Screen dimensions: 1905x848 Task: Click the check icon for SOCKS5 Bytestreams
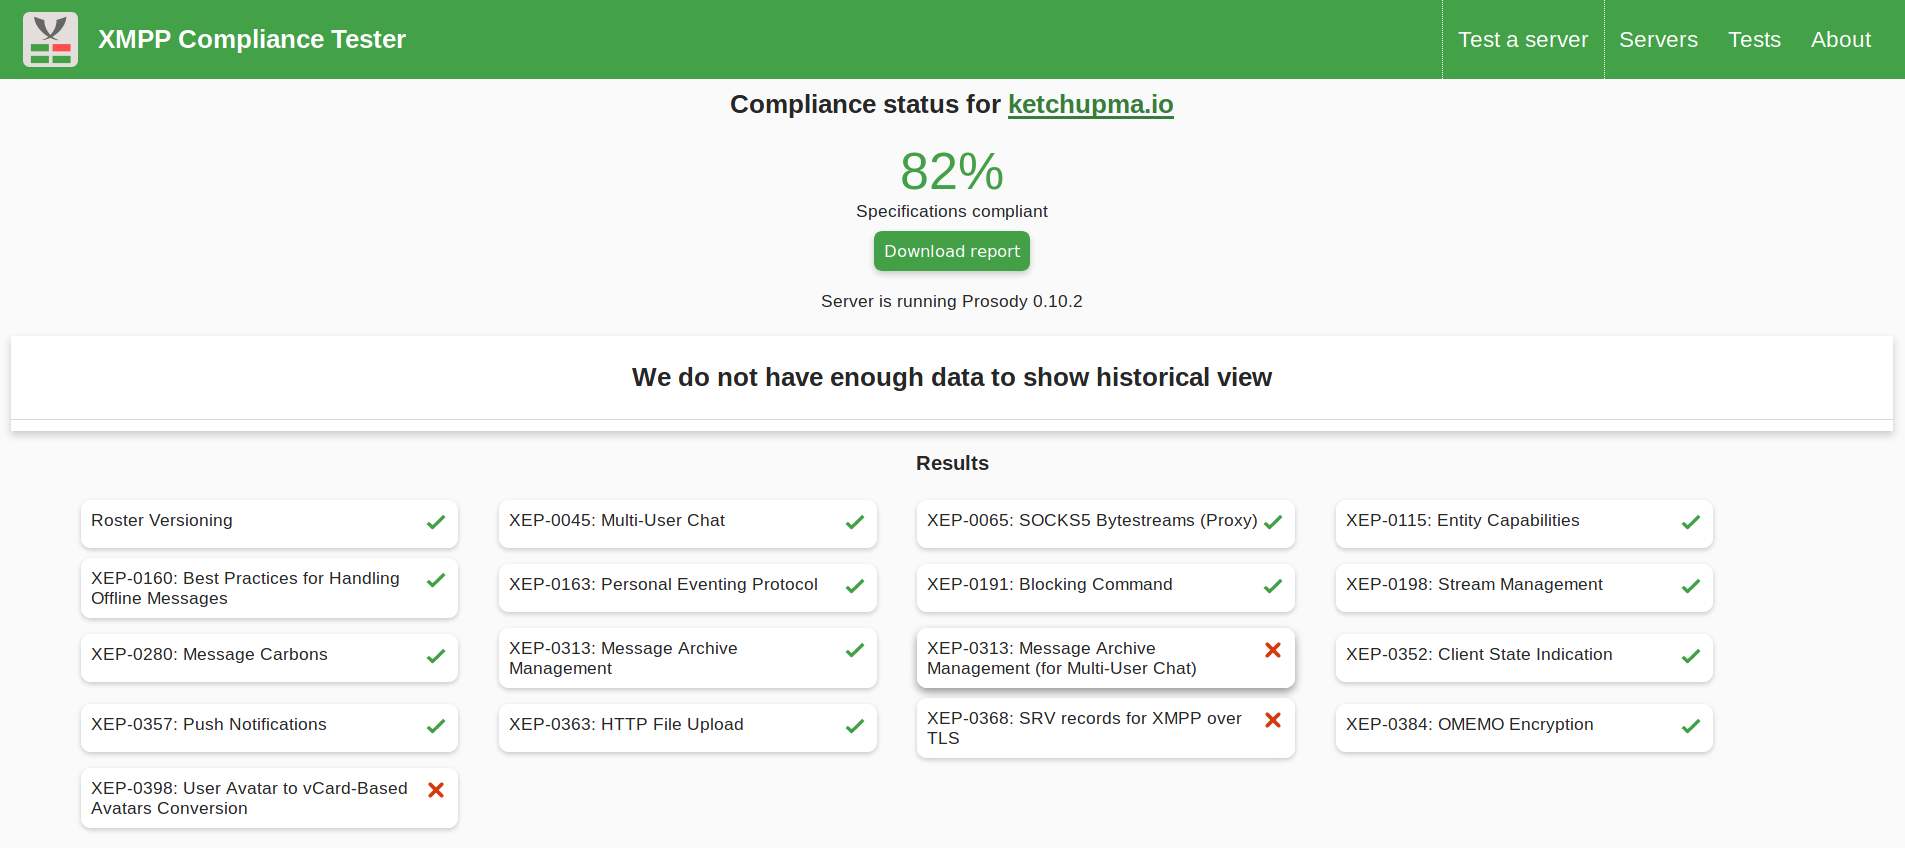point(1273,522)
